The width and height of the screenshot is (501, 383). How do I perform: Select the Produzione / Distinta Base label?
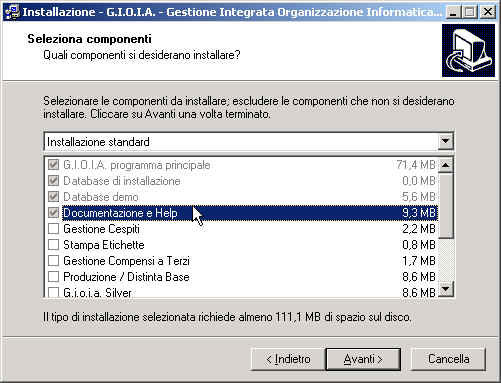click(126, 277)
